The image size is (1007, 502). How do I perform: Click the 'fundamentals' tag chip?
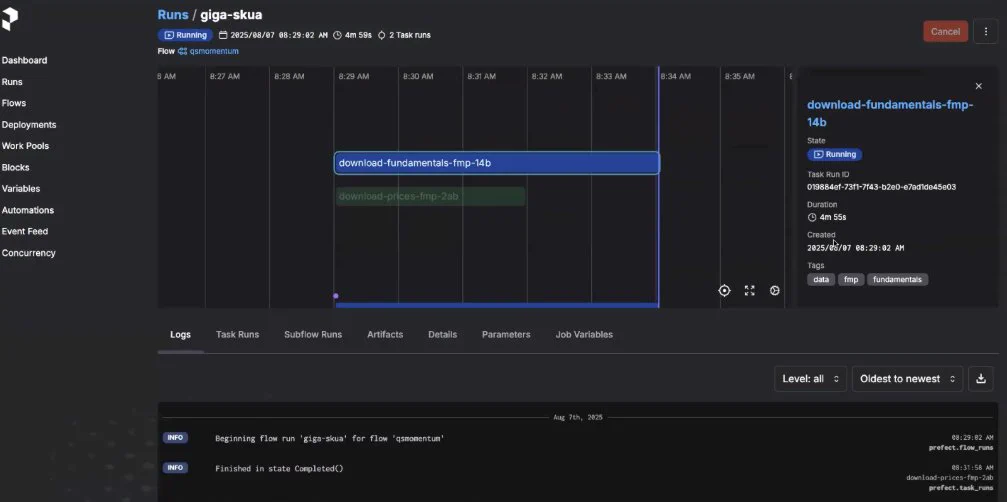tap(897, 280)
